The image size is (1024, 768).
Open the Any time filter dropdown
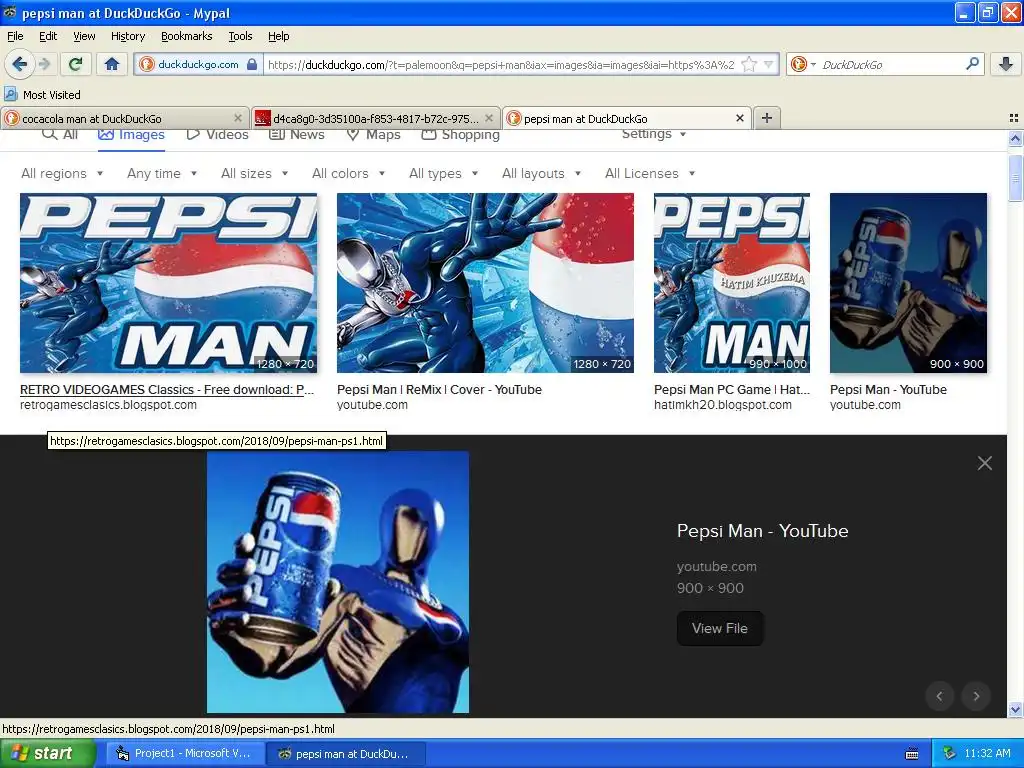tap(162, 173)
